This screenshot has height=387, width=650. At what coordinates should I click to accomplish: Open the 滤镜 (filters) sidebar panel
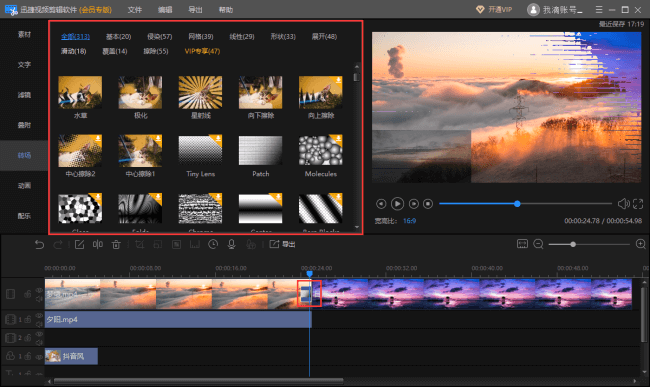[24, 95]
